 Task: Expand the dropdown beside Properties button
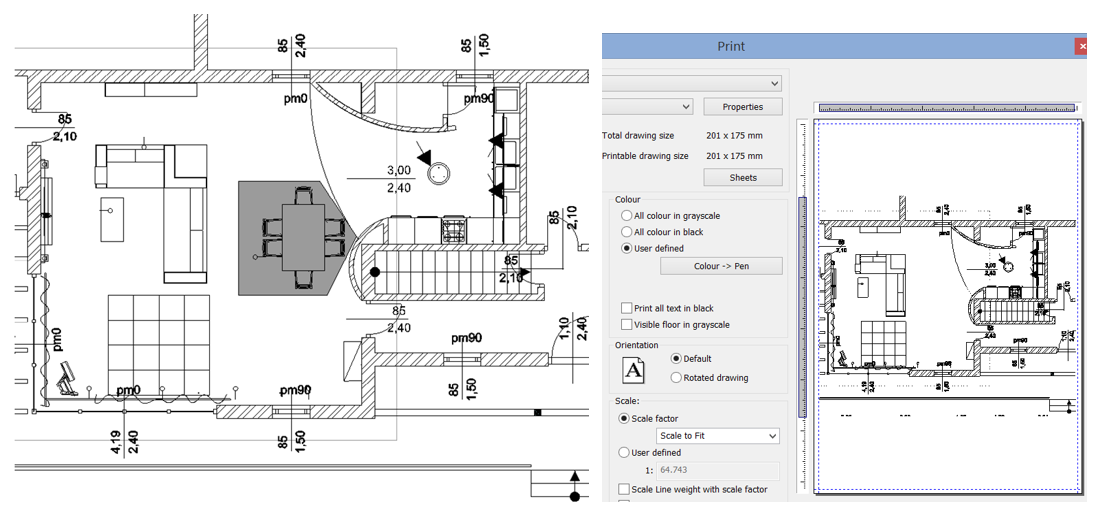(x=647, y=107)
